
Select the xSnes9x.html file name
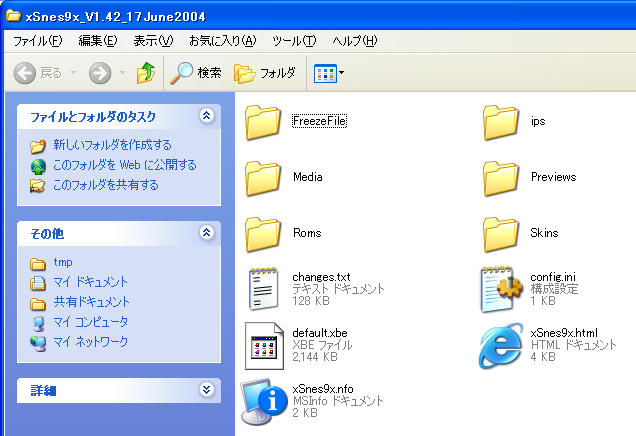(564, 333)
